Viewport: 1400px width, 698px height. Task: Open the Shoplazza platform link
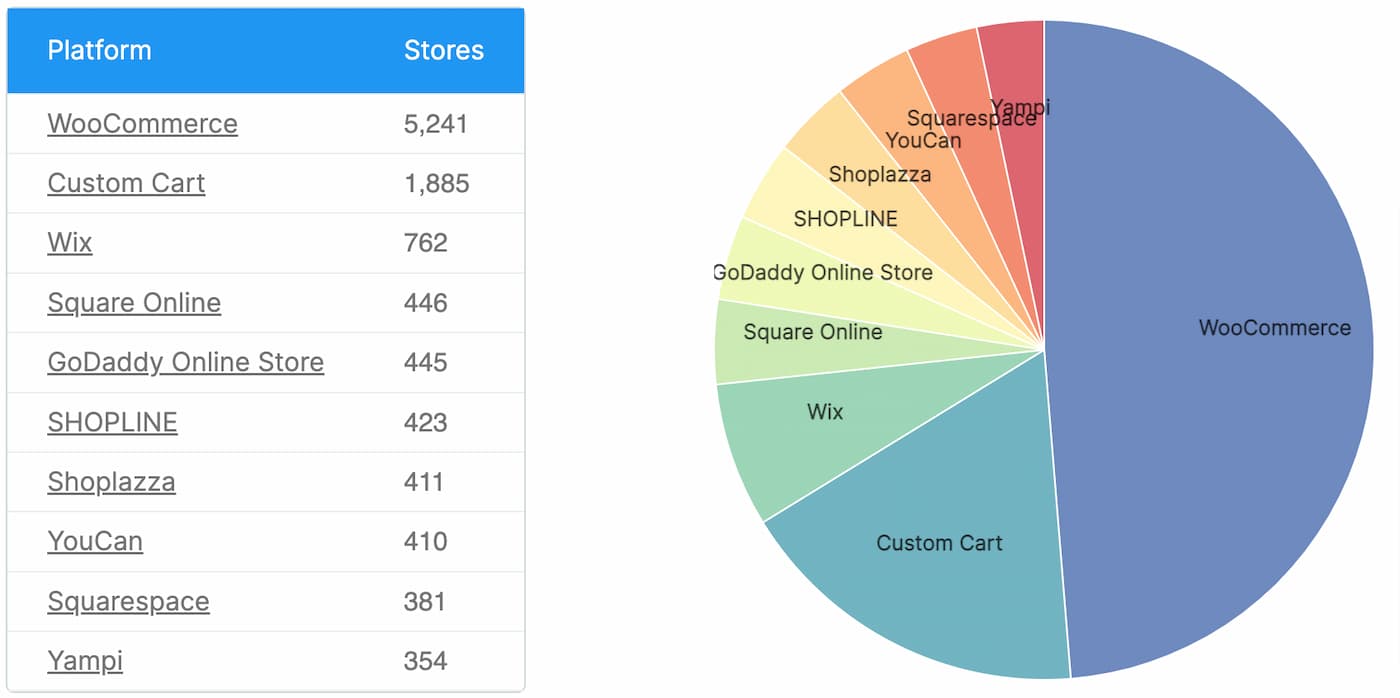click(111, 482)
